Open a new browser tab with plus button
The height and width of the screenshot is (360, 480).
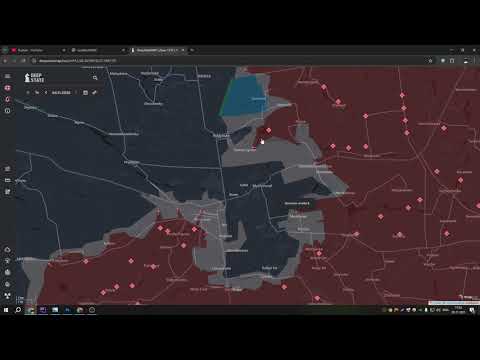click(x=192, y=50)
